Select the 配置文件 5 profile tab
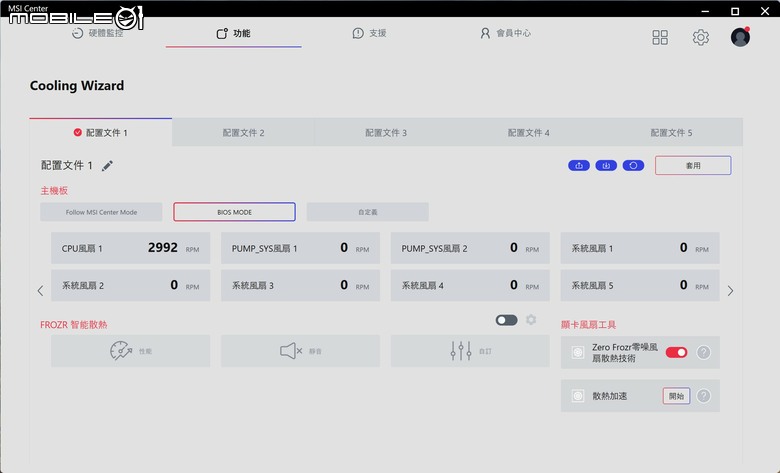This screenshot has height=473, width=780. click(671, 133)
